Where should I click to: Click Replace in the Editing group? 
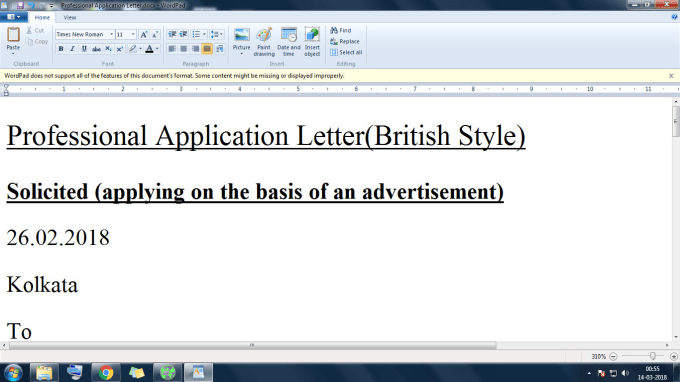click(345, 42)
